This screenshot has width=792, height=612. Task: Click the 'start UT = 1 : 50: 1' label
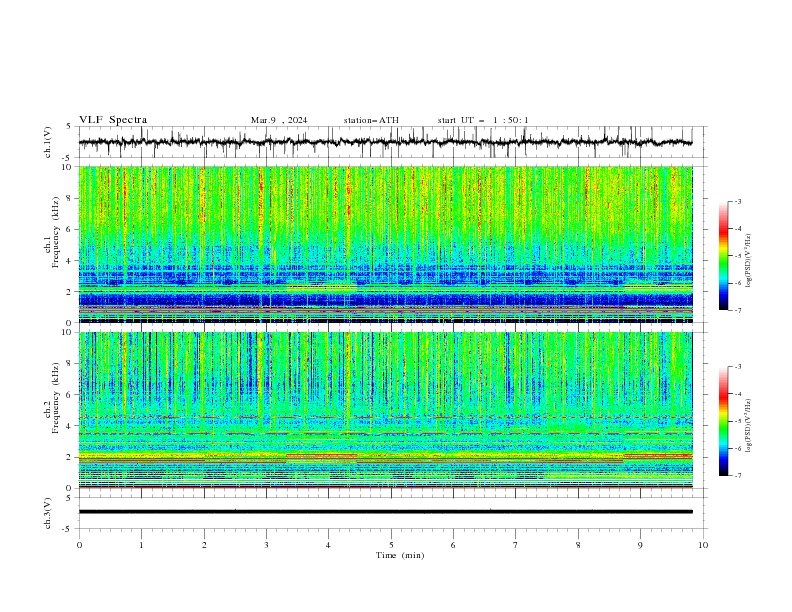(483, 120)
